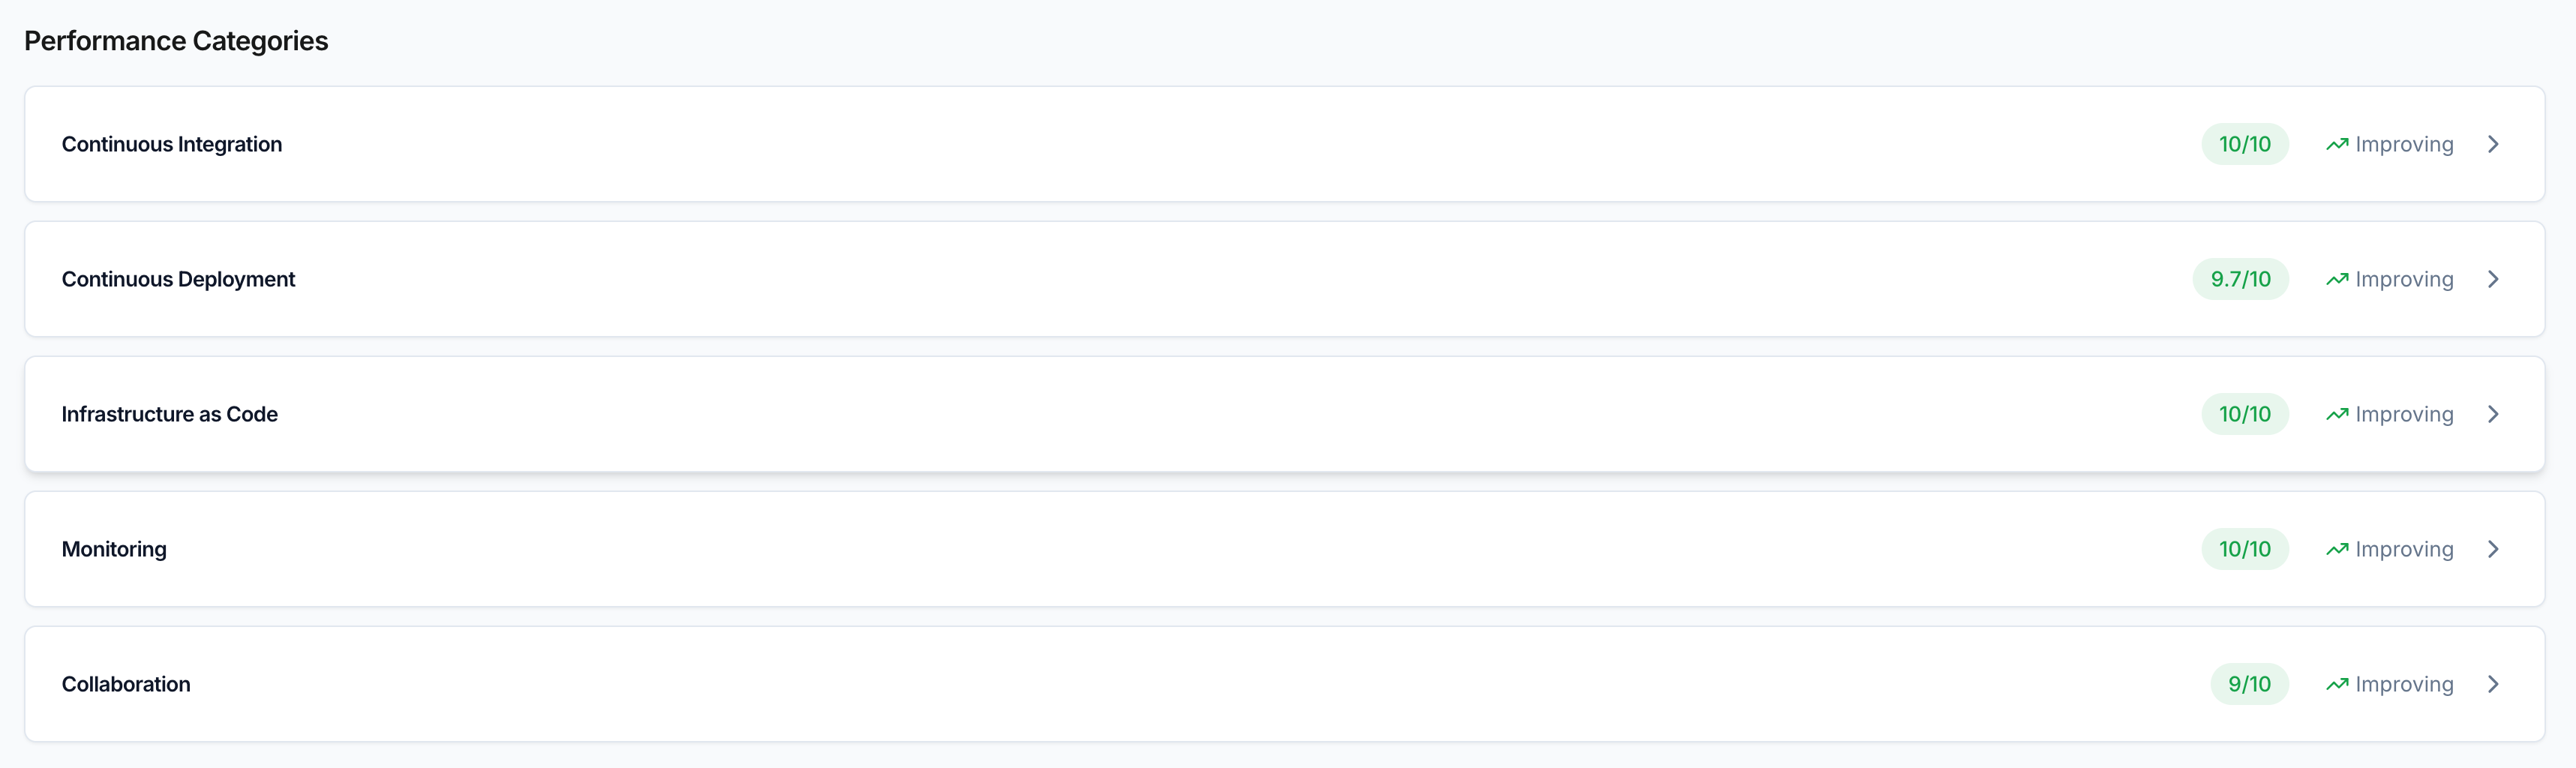Screen dimensions: 2576x768
Task: Click the trend arrow icon for Collaboration
Action: [2336, 684]
